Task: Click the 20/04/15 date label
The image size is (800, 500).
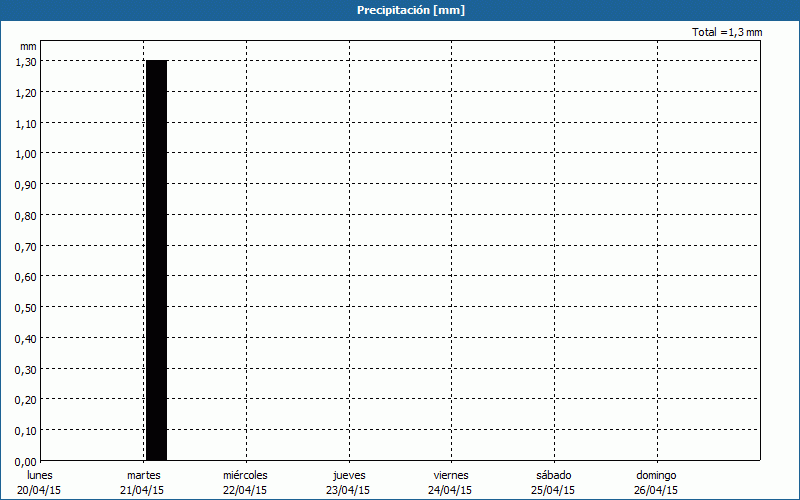Action: pyautogui.click(x=40, y=490)
